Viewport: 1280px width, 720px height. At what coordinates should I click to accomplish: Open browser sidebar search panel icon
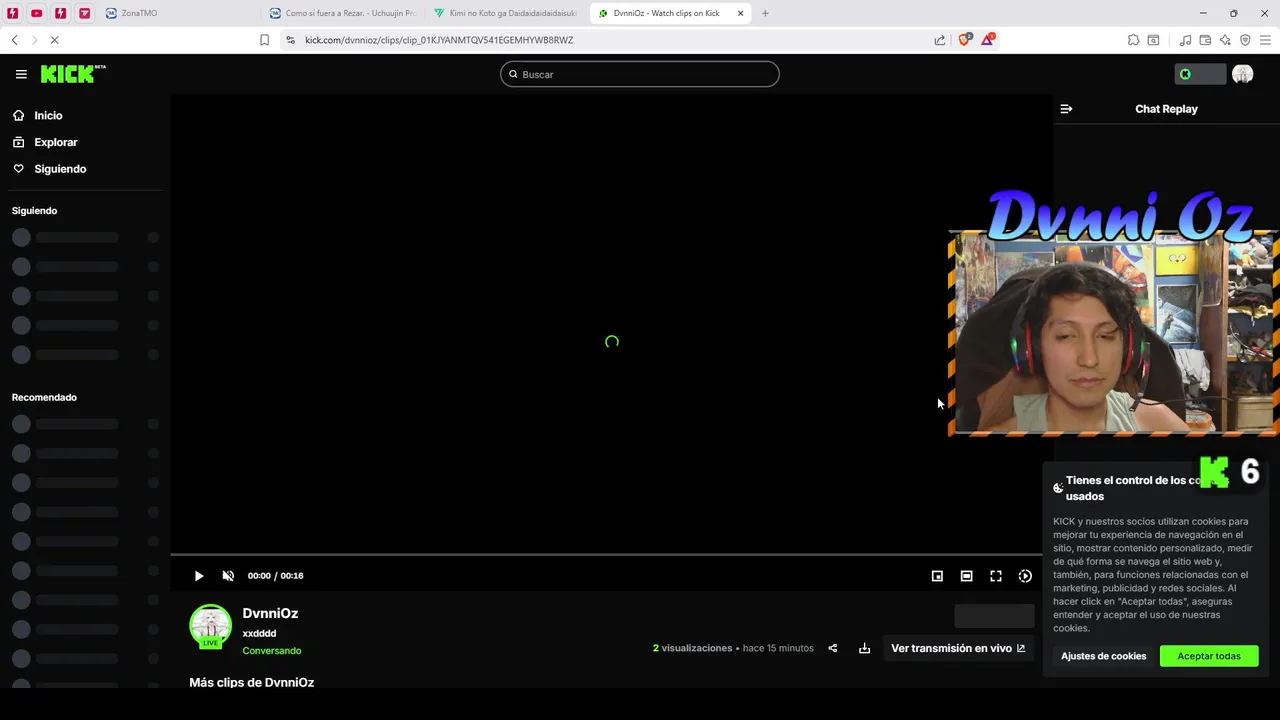1153,40
